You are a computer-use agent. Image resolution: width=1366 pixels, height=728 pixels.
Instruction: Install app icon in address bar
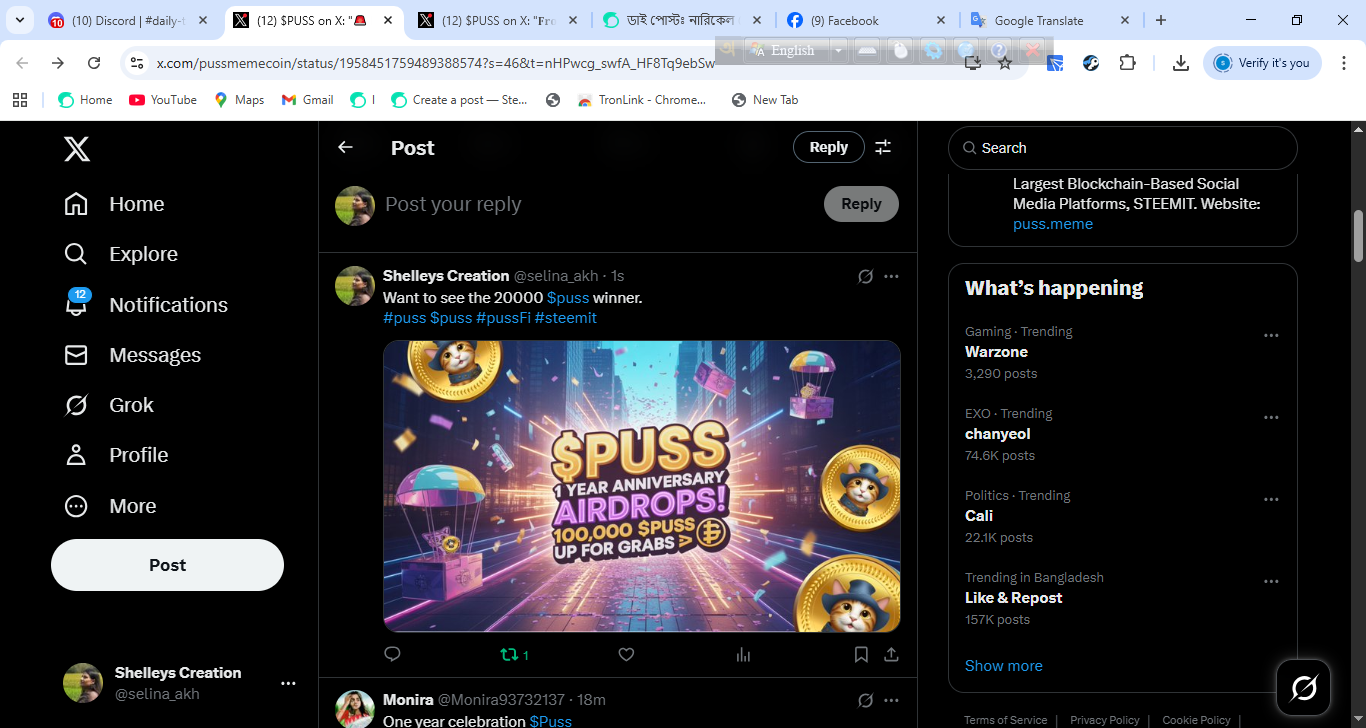point(972,63)
